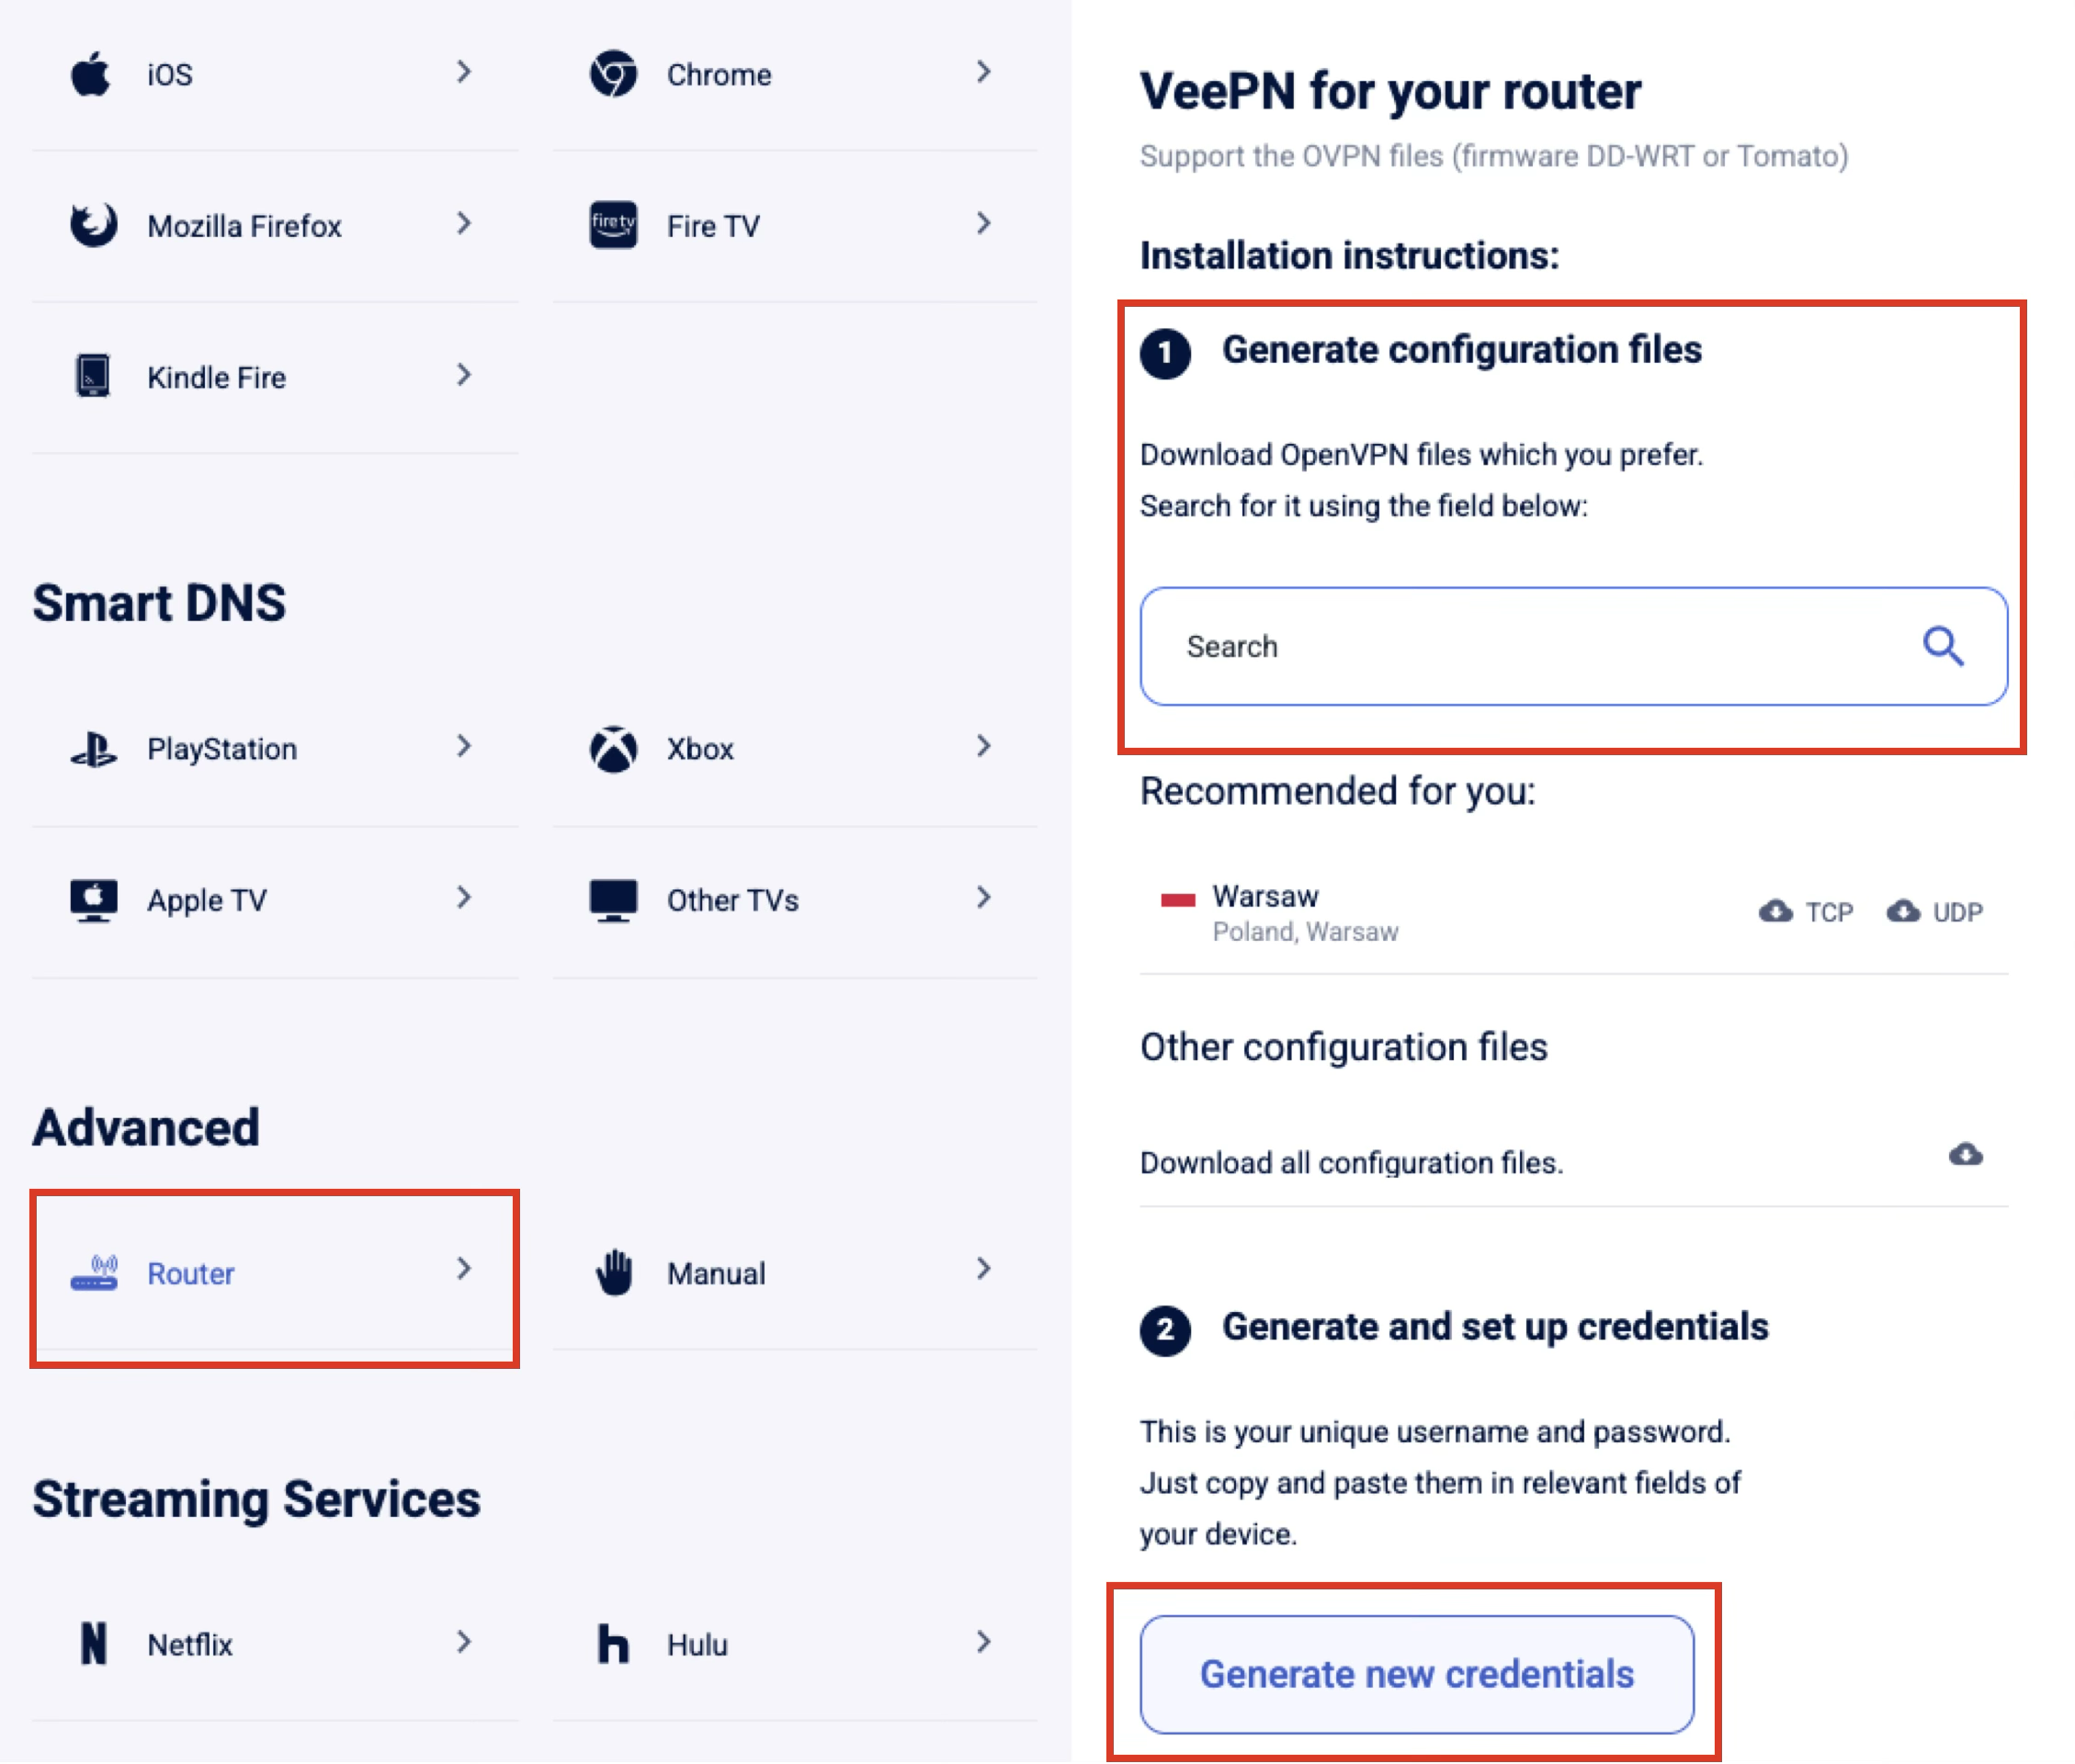This screenshot has height=1764, width=2075.
Task: Select the Mozilla Firefox icon
Action: (91, 225)
